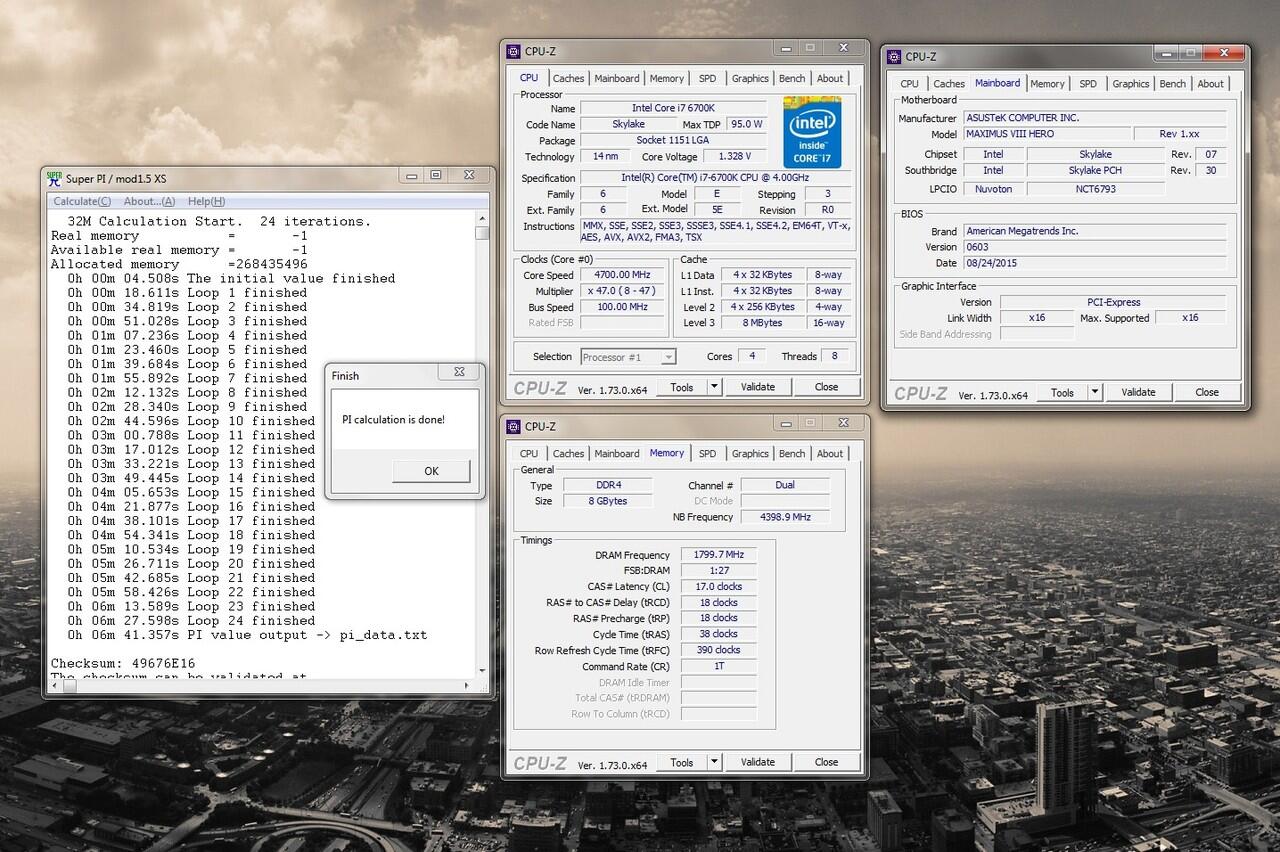Click the CPU-Z icon in the Mainboard window title bar
The image size is (1280, 852).
[x=893, y=57]
